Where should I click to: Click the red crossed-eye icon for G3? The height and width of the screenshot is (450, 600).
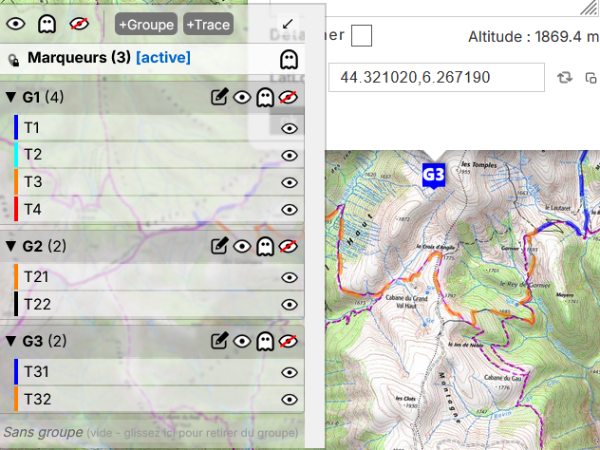[x=289, y=342]
